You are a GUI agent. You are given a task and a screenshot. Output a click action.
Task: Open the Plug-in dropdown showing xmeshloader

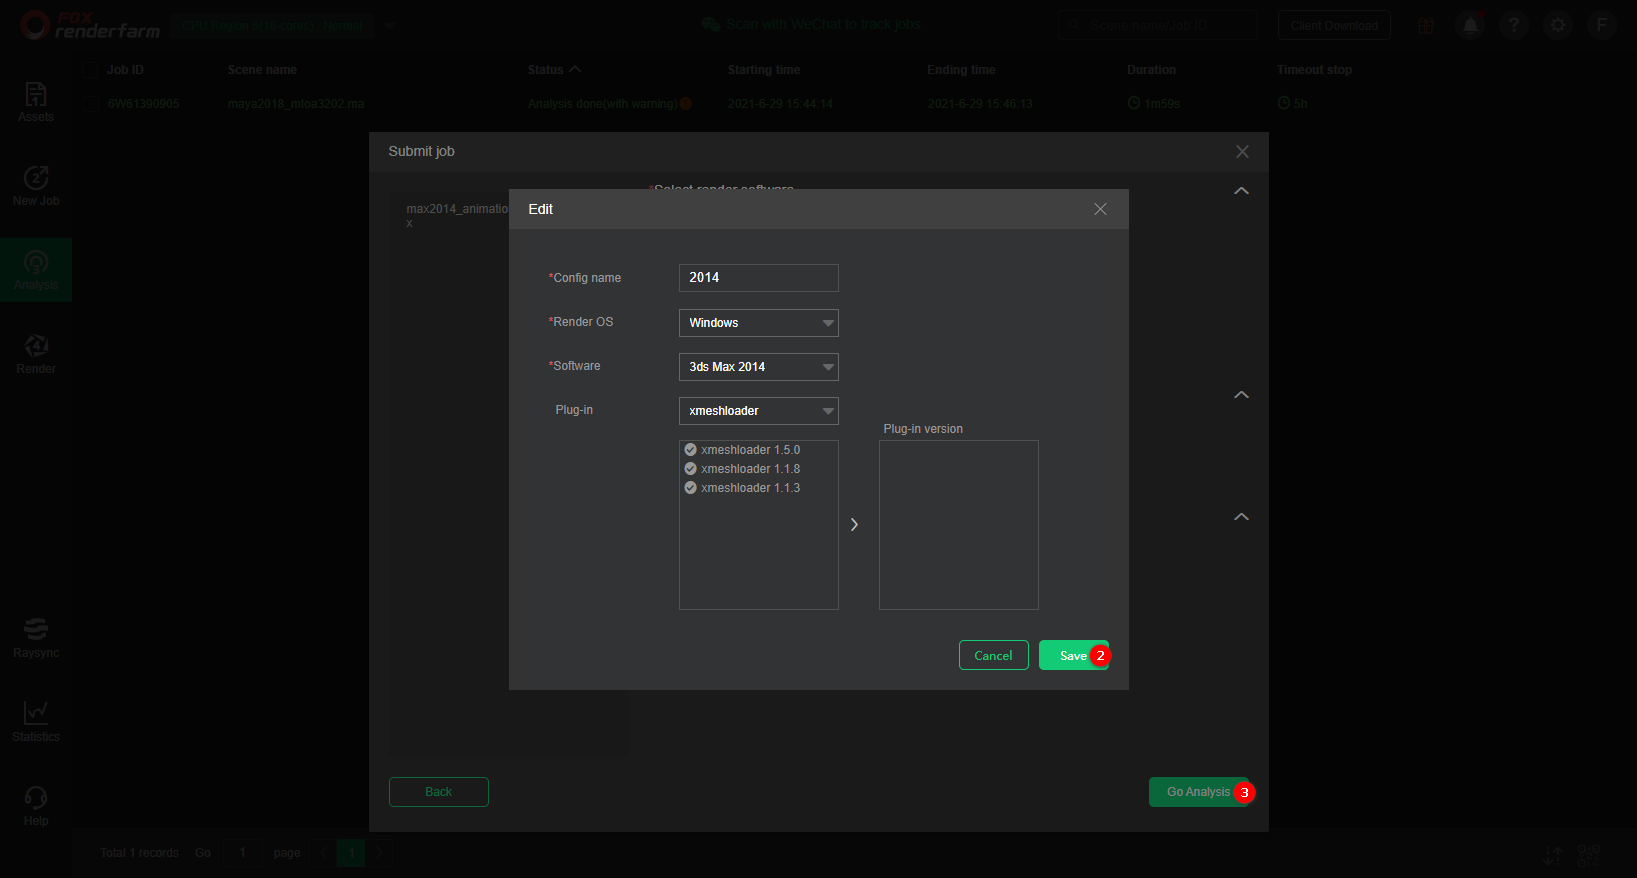[759, 411]
